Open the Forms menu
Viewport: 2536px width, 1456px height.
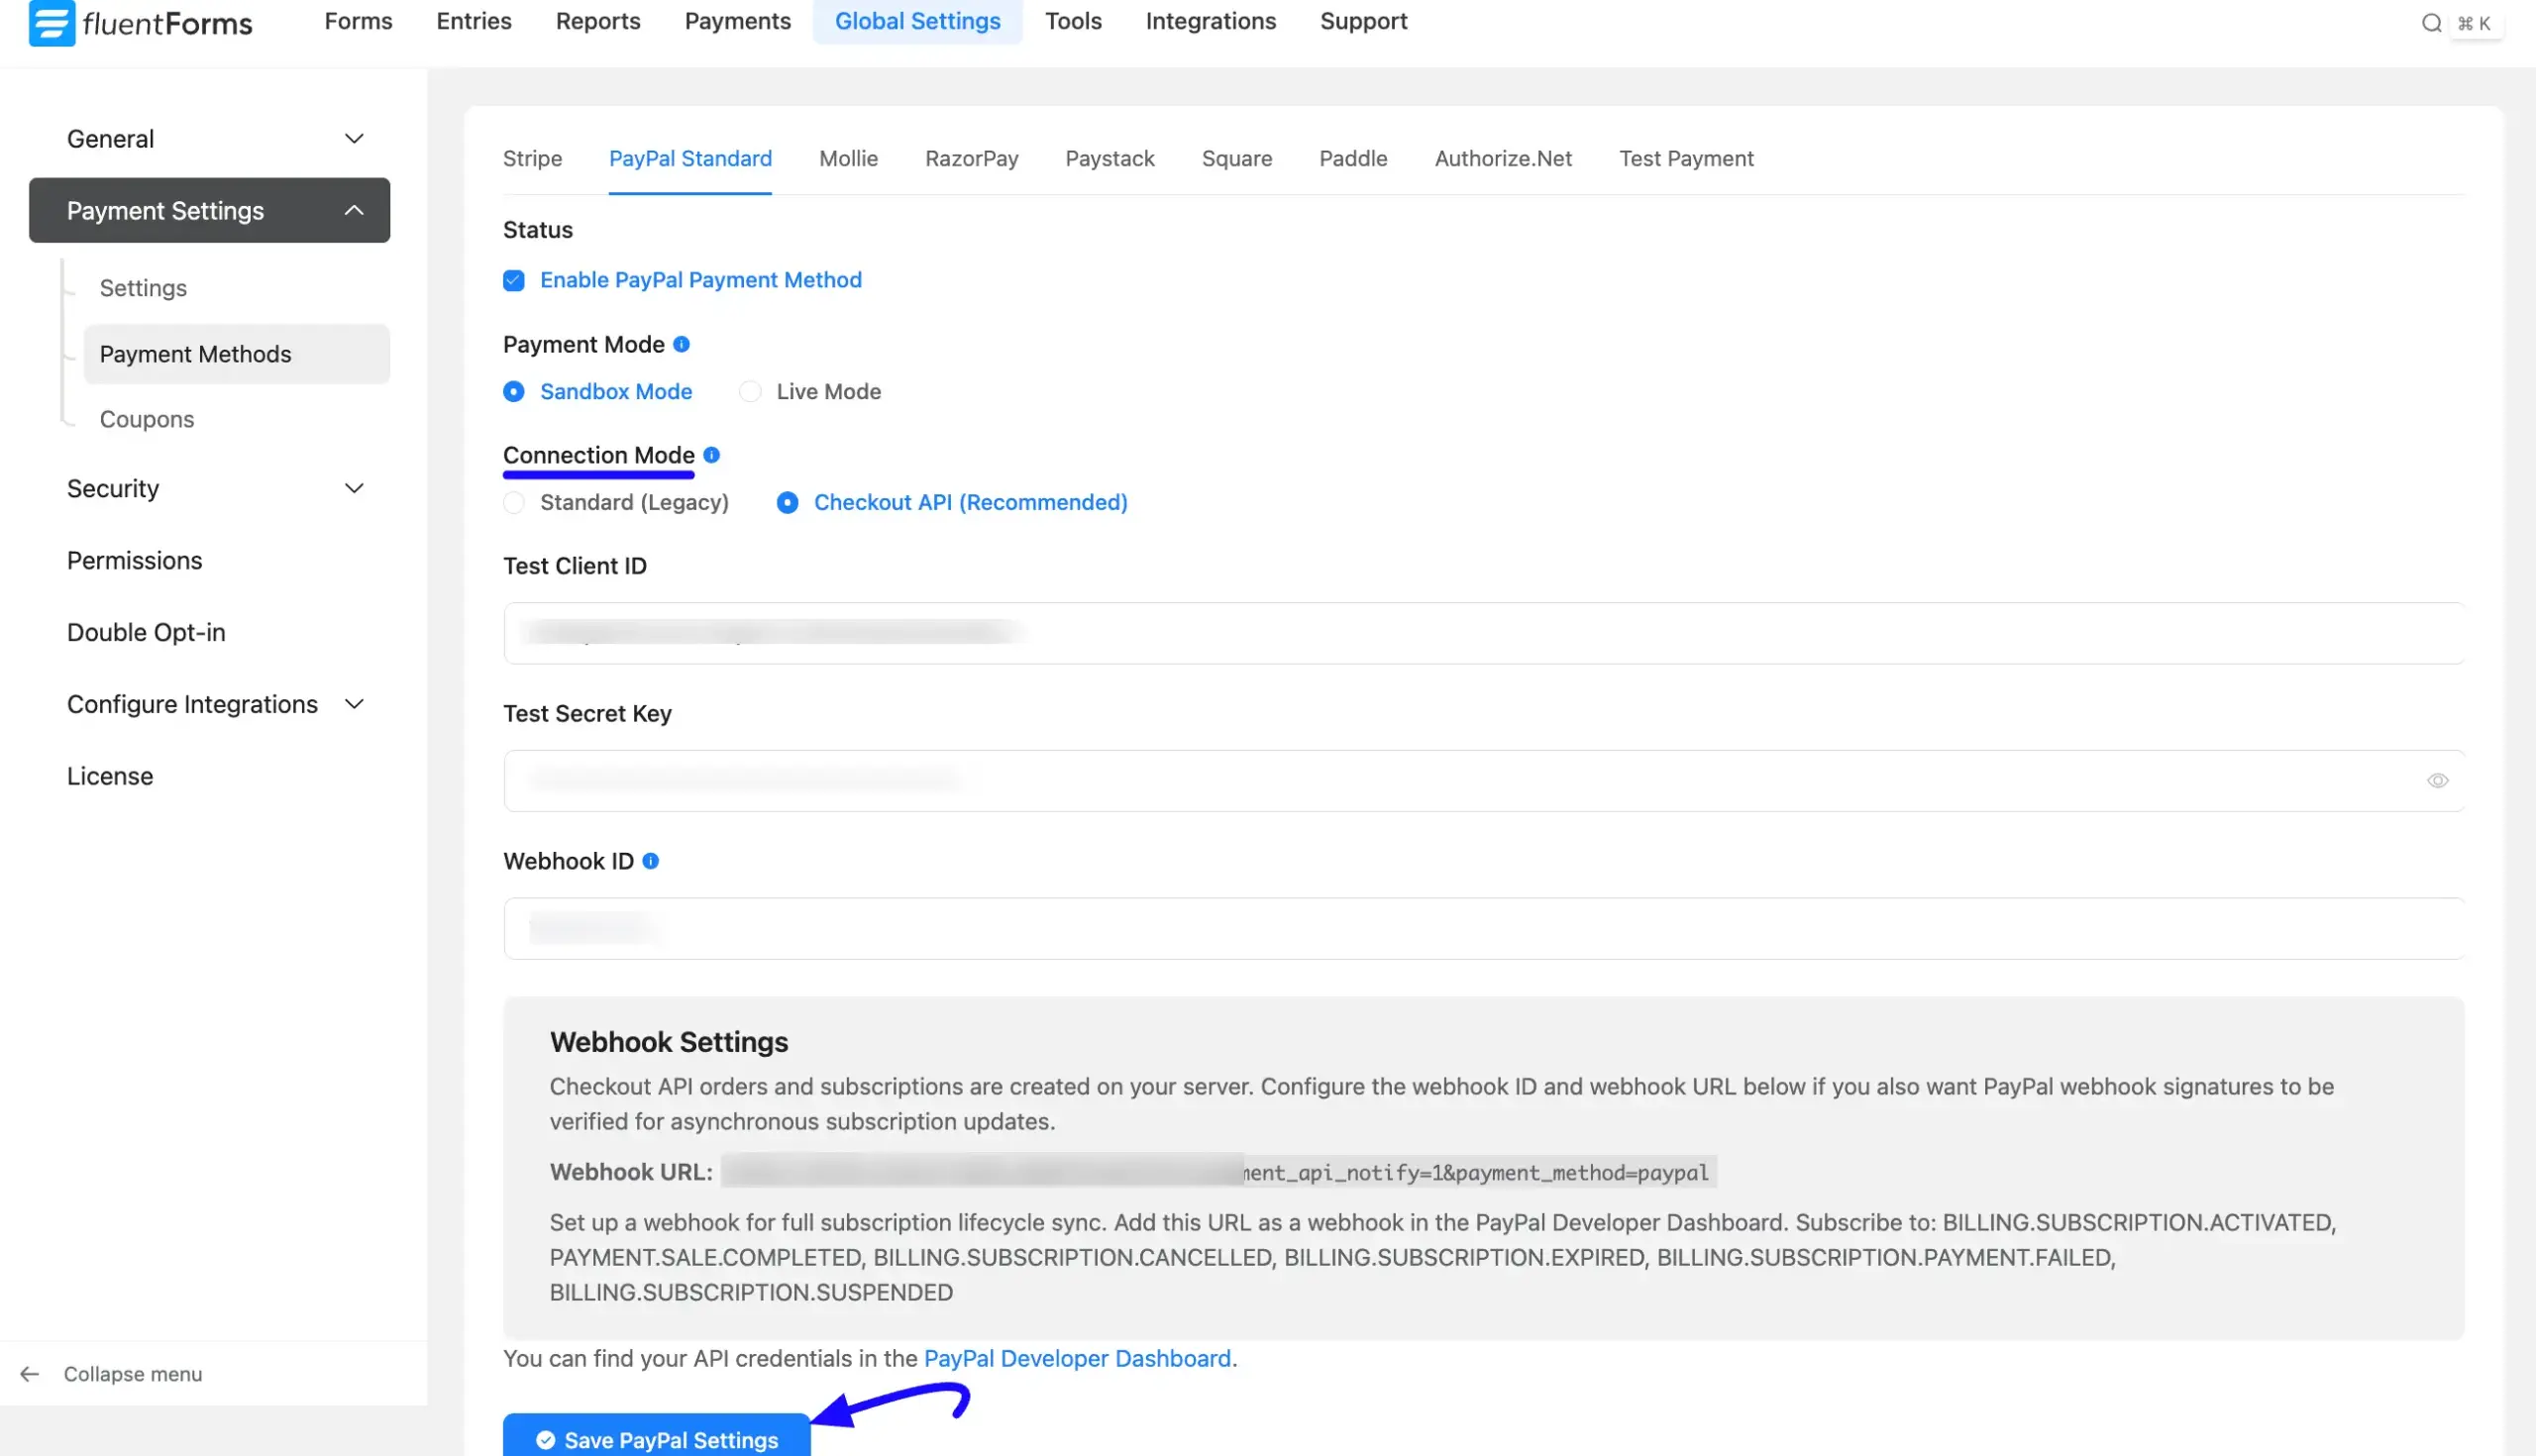tap(358, 21)
